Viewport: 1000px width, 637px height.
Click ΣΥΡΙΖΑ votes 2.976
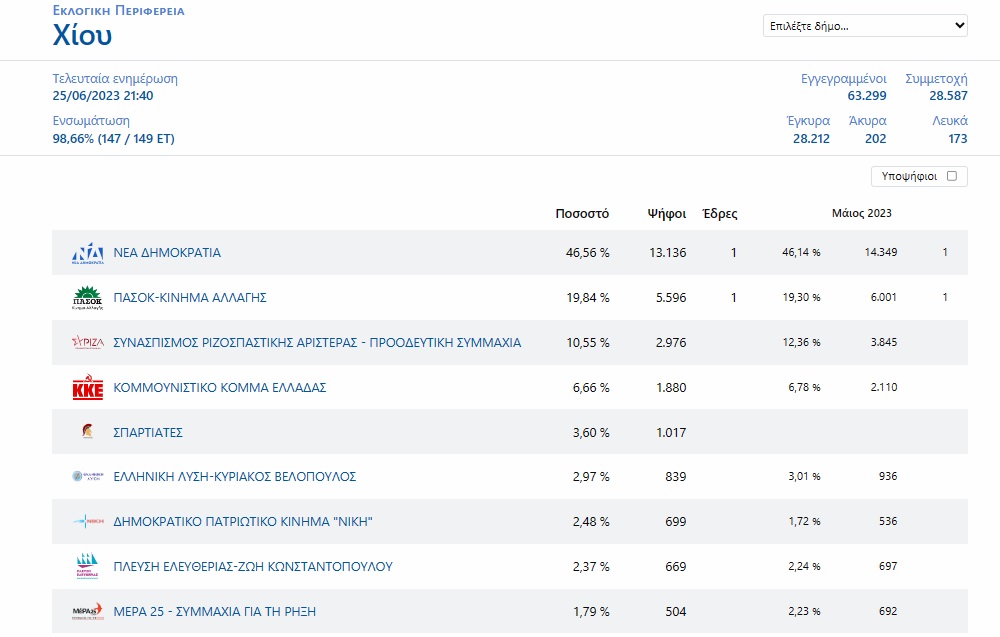coord(671,342)
